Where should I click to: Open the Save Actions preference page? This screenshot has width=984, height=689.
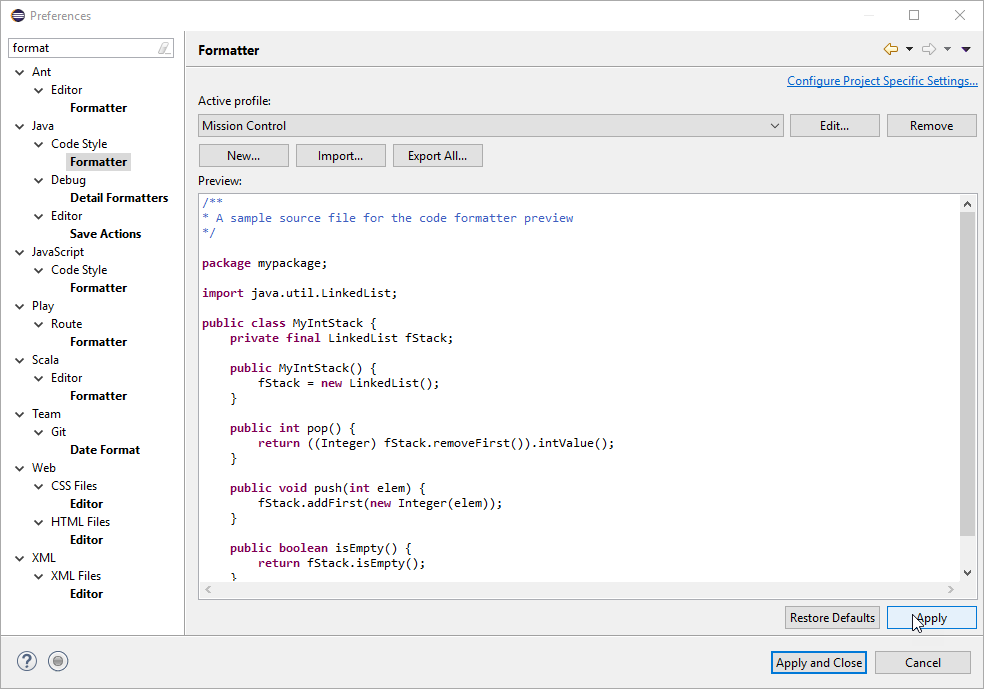[105, 233]
